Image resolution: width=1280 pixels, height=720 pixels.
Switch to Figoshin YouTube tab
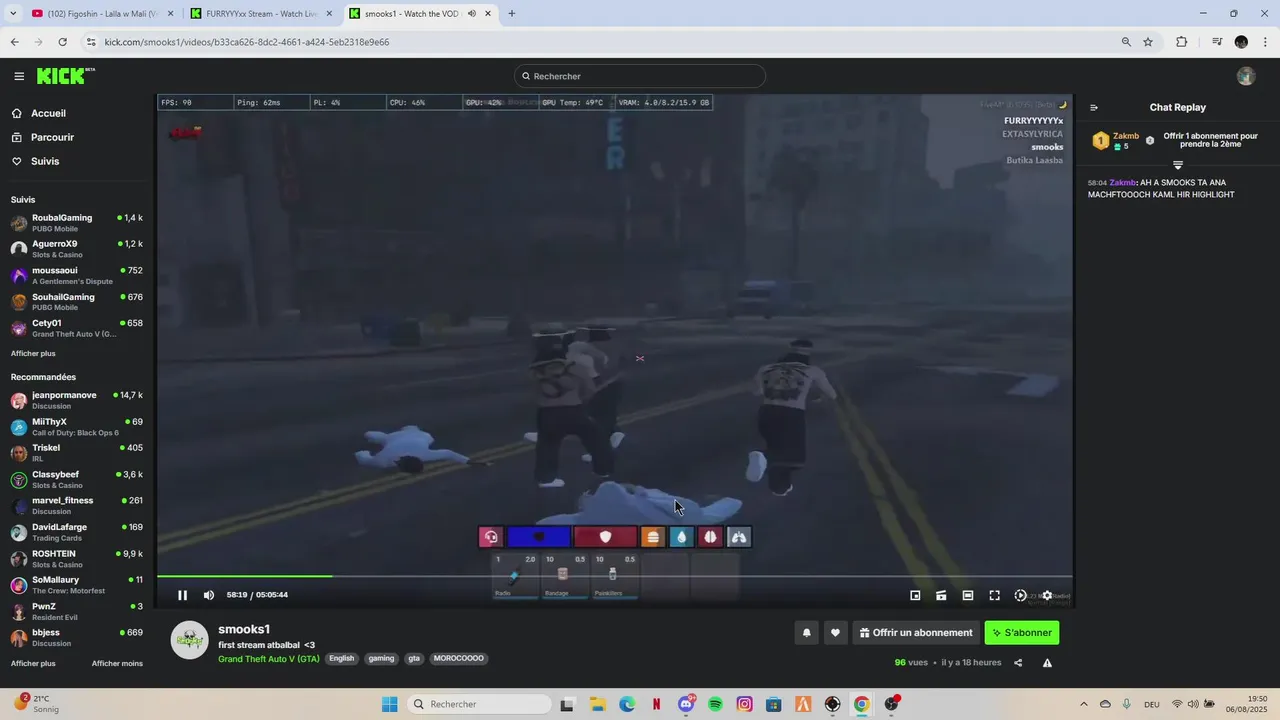point(101,14)
